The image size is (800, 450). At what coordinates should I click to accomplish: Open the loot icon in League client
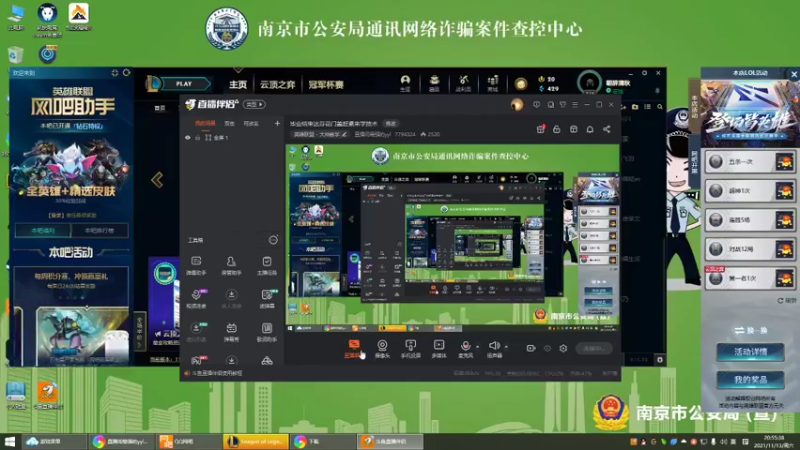tap(463, 83)
